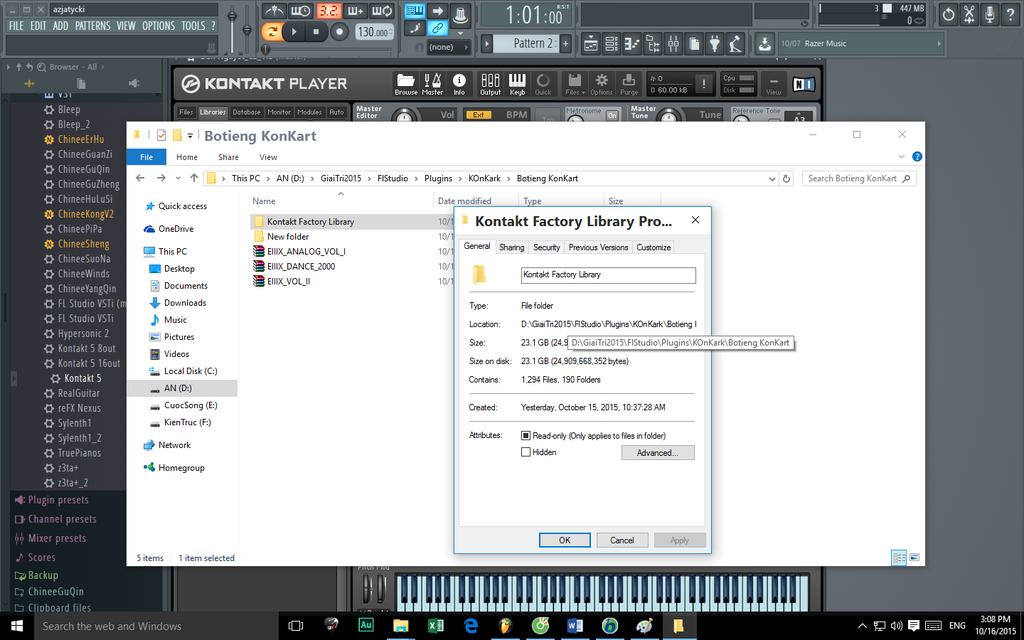
Task: Show Kontakt Output mixer icon
Action: coord(490,84)
